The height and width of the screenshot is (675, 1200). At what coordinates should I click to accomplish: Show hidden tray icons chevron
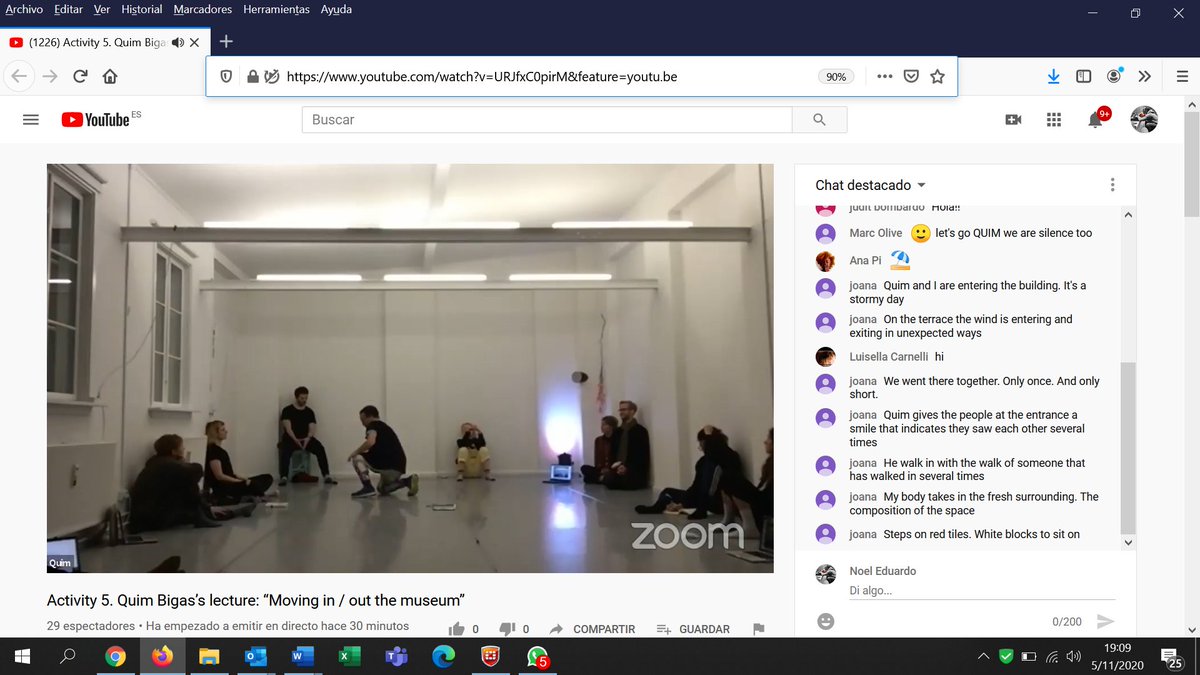(x=983, y=657)
